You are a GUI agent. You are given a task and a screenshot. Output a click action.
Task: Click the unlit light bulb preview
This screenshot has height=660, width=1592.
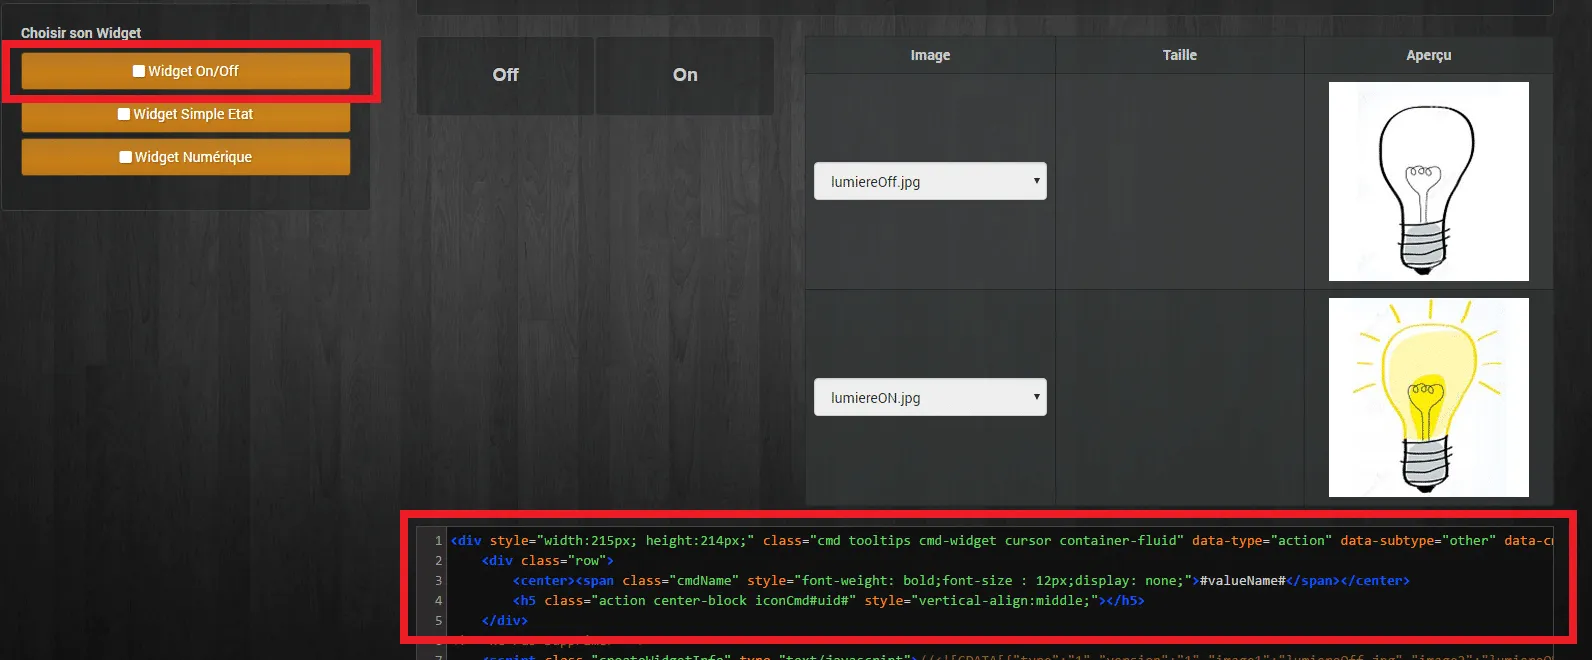coord(1428,181)
